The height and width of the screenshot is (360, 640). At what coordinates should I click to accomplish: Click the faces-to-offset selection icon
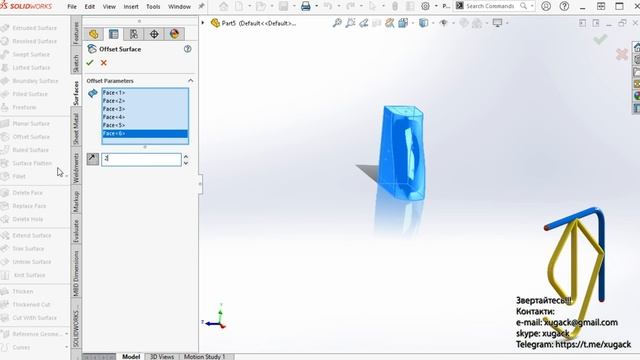tap(93, 93)
